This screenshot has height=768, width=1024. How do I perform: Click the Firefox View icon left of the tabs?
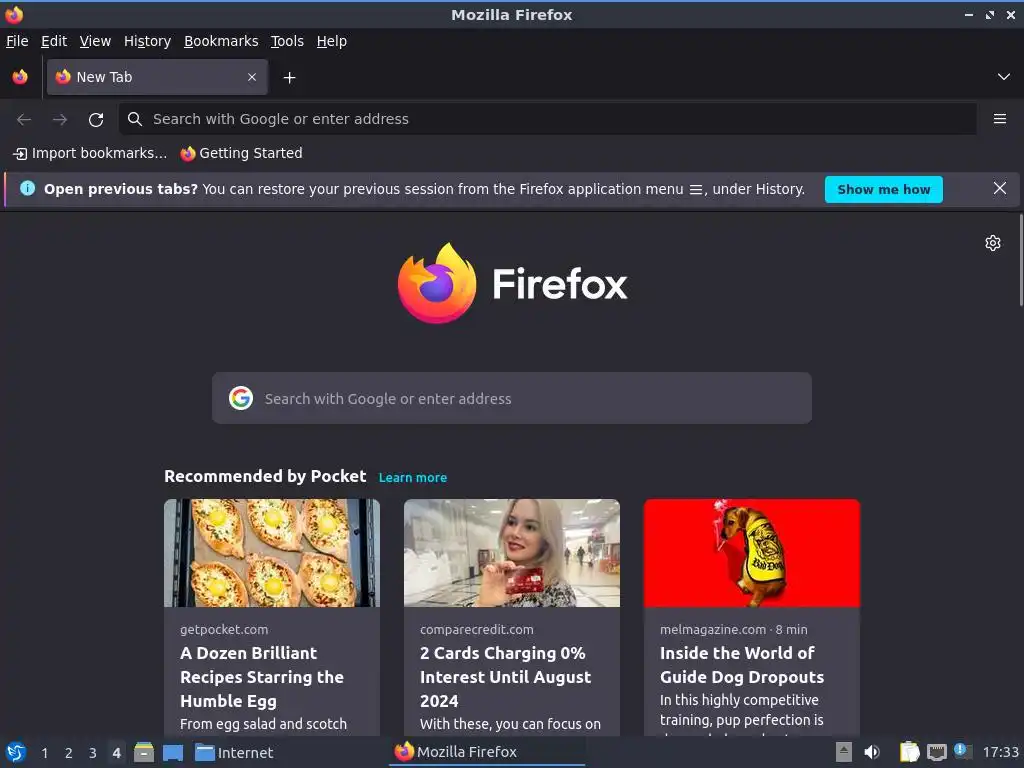point(20,77)
